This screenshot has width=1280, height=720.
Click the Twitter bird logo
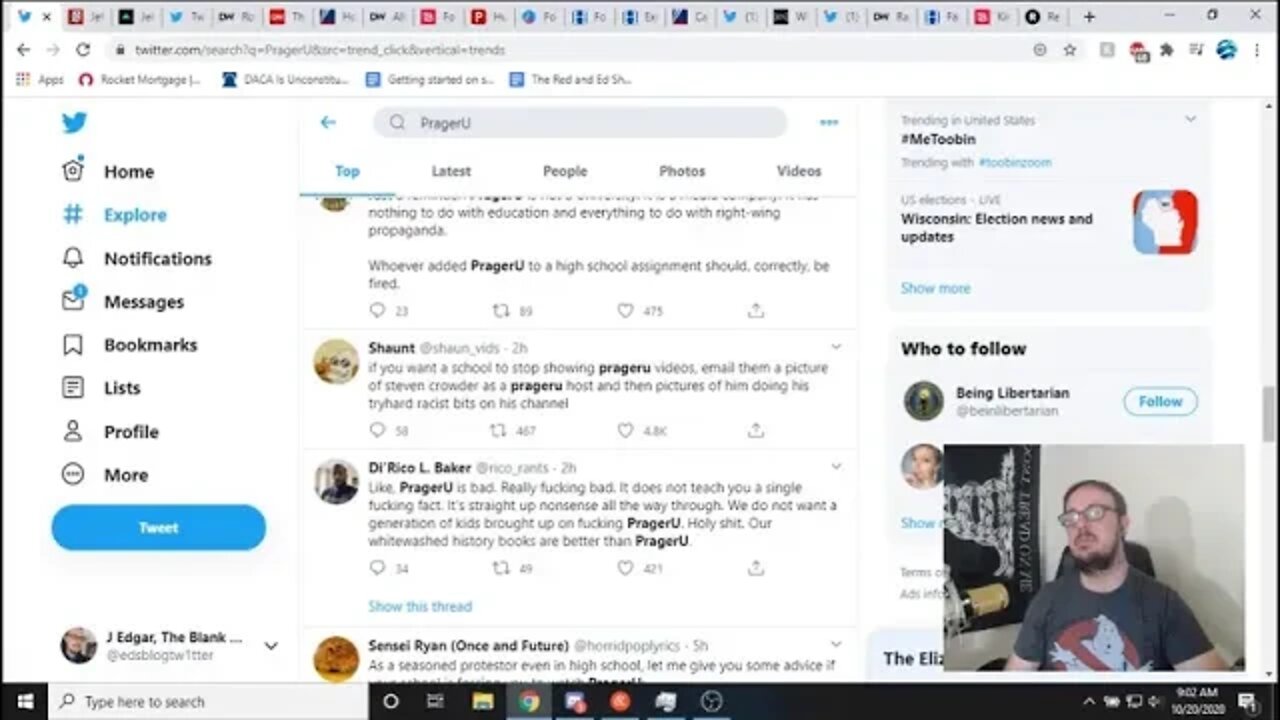click(74, 122)
